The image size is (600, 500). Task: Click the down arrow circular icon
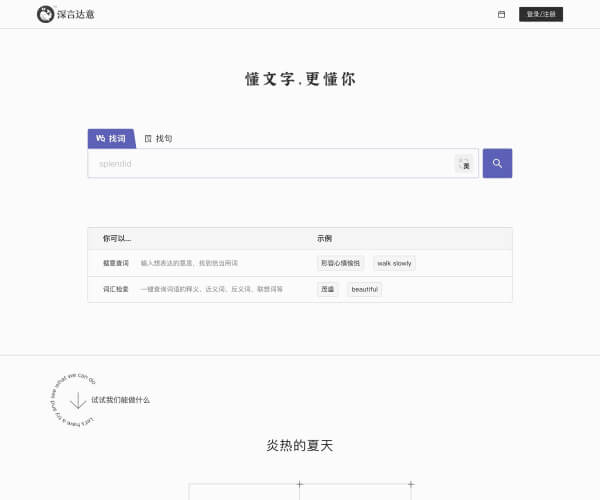coord(78,400)
